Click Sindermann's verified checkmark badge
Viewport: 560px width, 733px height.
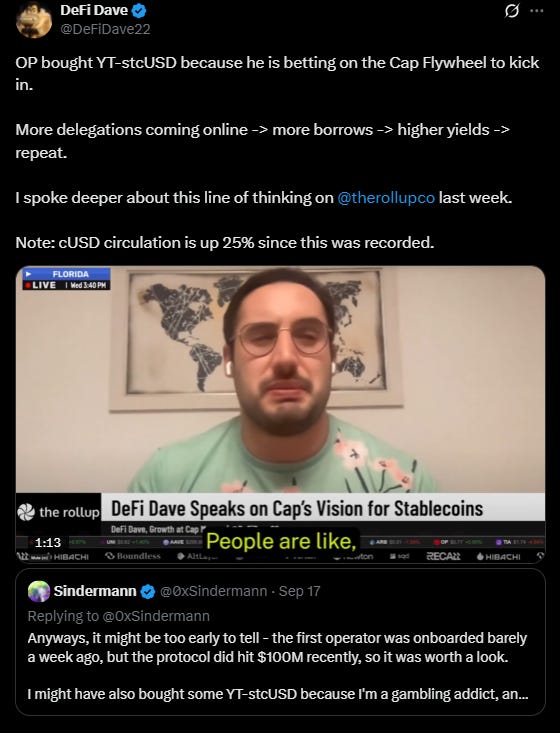point(148,592)
